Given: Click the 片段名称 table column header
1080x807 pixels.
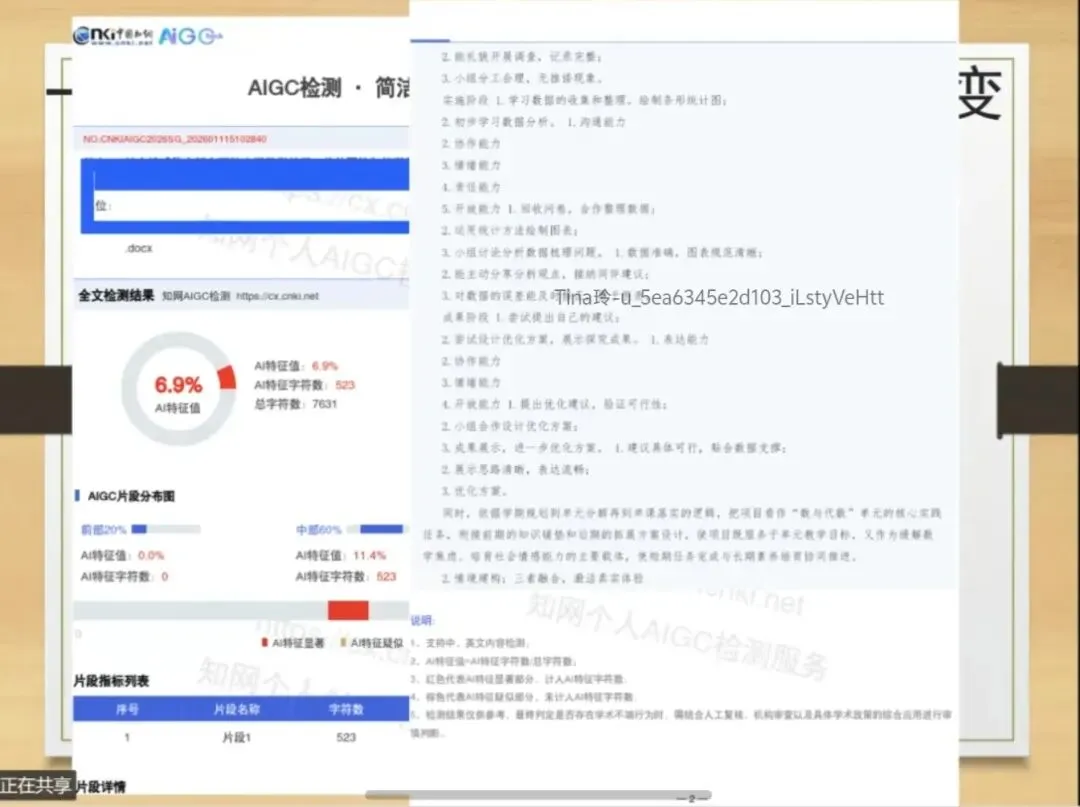Looking at the screenshot, I should [236, 709].
